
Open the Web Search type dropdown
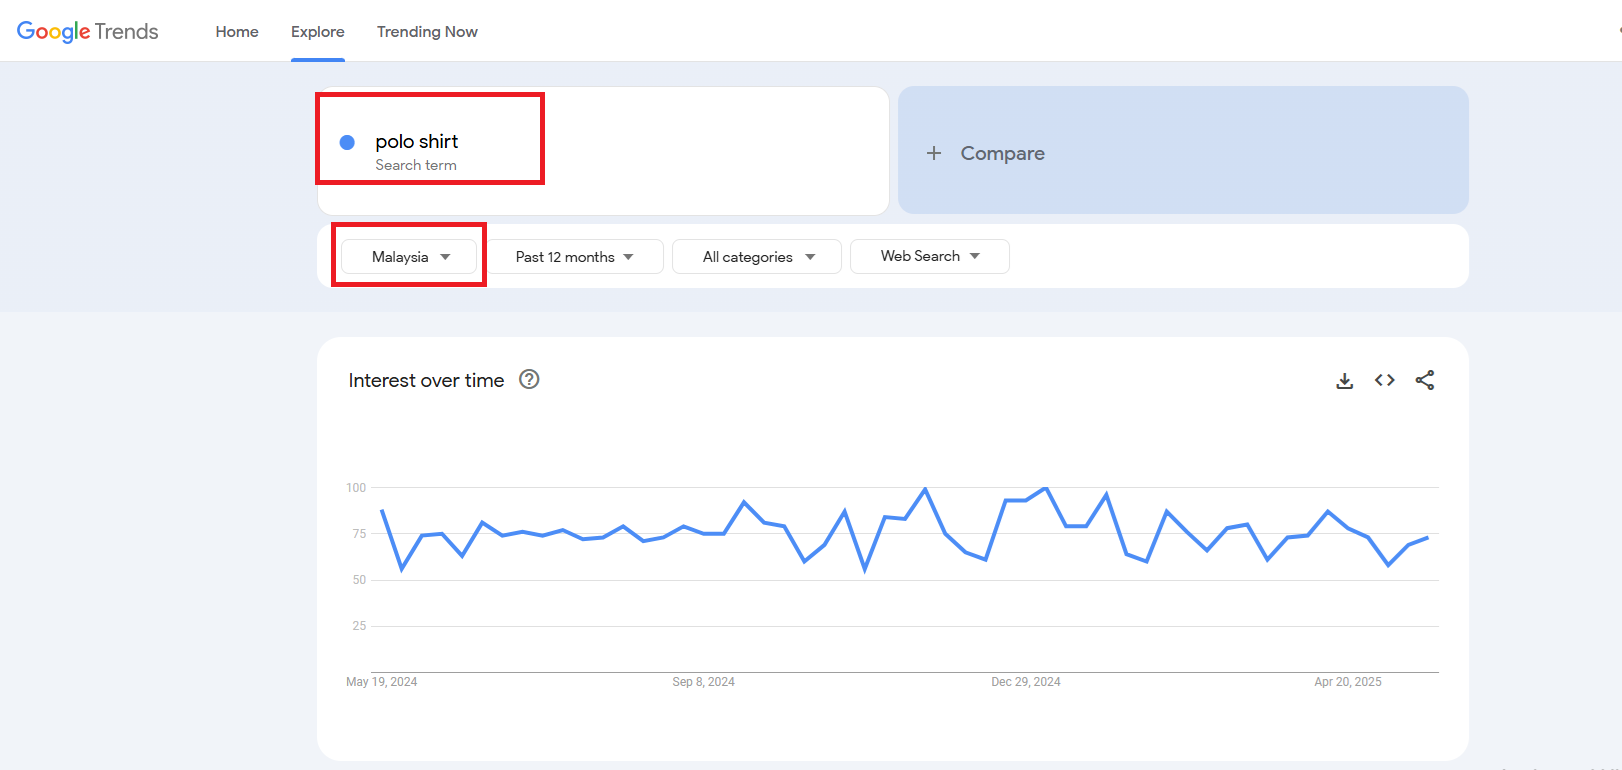coord(930,256)
